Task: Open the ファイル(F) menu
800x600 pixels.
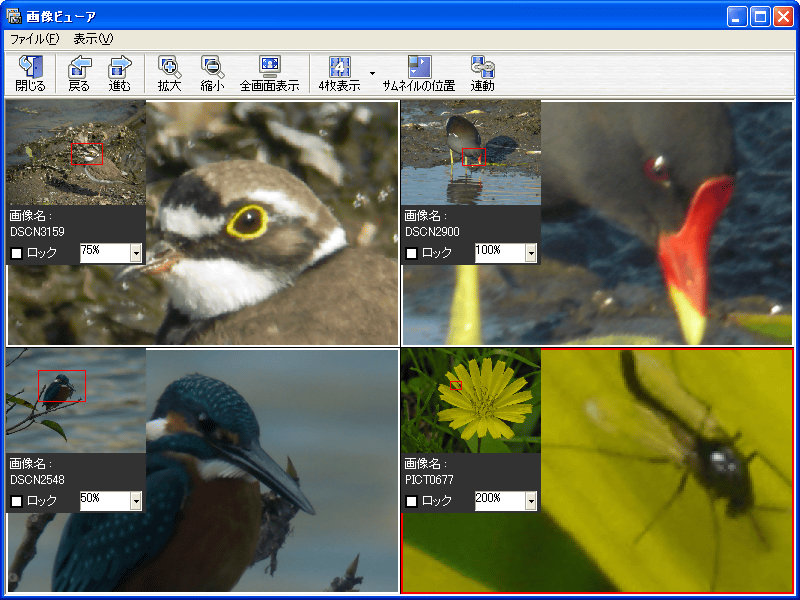Action: (x=35, y=39)
